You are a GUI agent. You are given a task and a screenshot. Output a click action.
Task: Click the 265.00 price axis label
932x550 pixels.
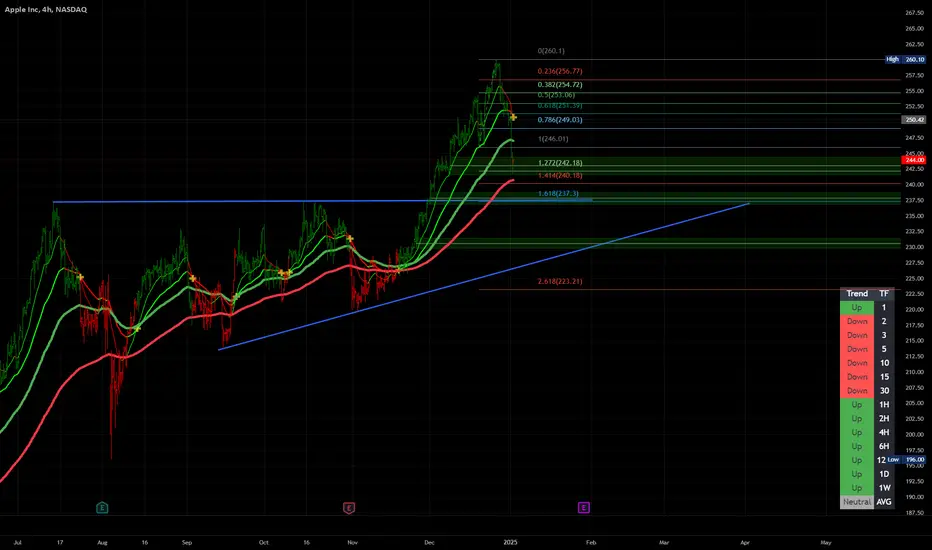(x=914, y=29)
